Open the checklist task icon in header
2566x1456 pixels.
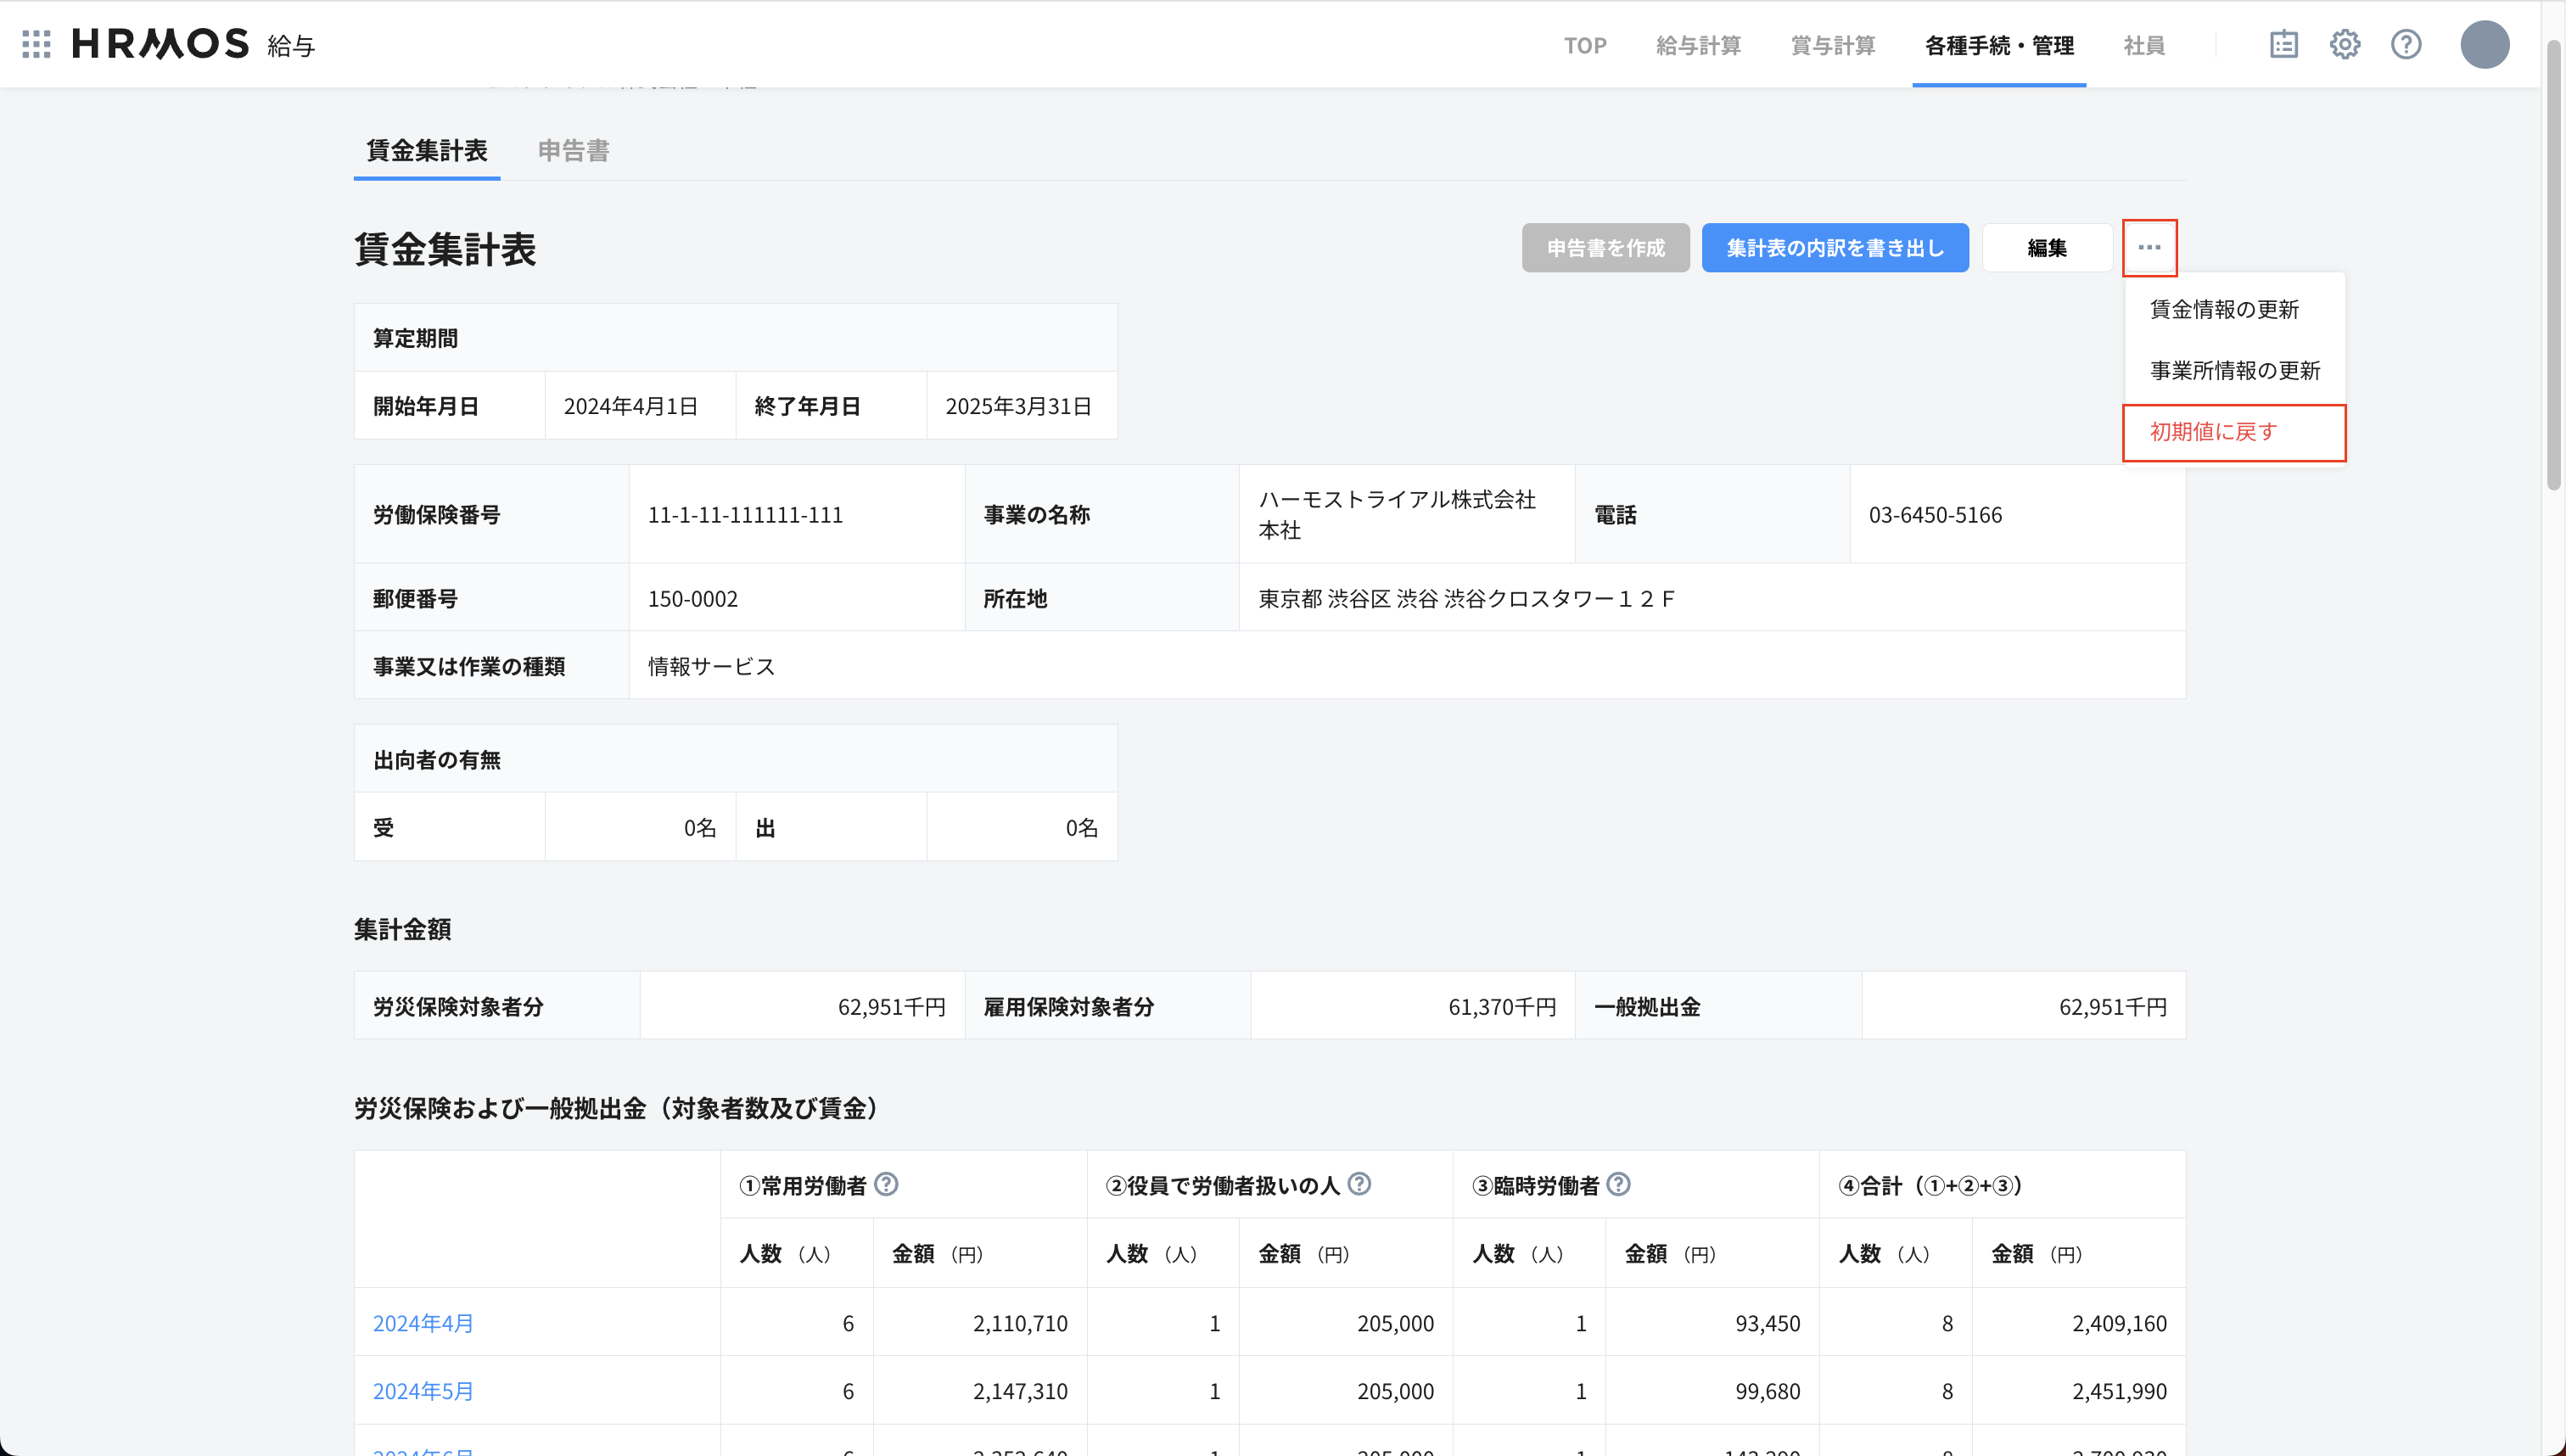[x=2283, y=45]
